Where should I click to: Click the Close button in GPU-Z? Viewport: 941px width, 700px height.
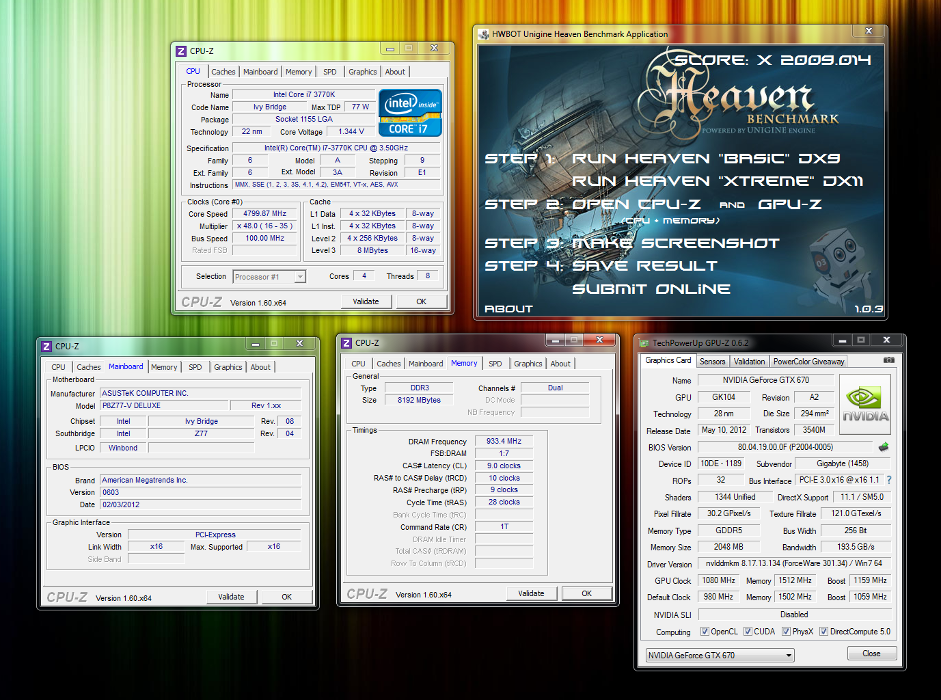(x=871, y=653)
